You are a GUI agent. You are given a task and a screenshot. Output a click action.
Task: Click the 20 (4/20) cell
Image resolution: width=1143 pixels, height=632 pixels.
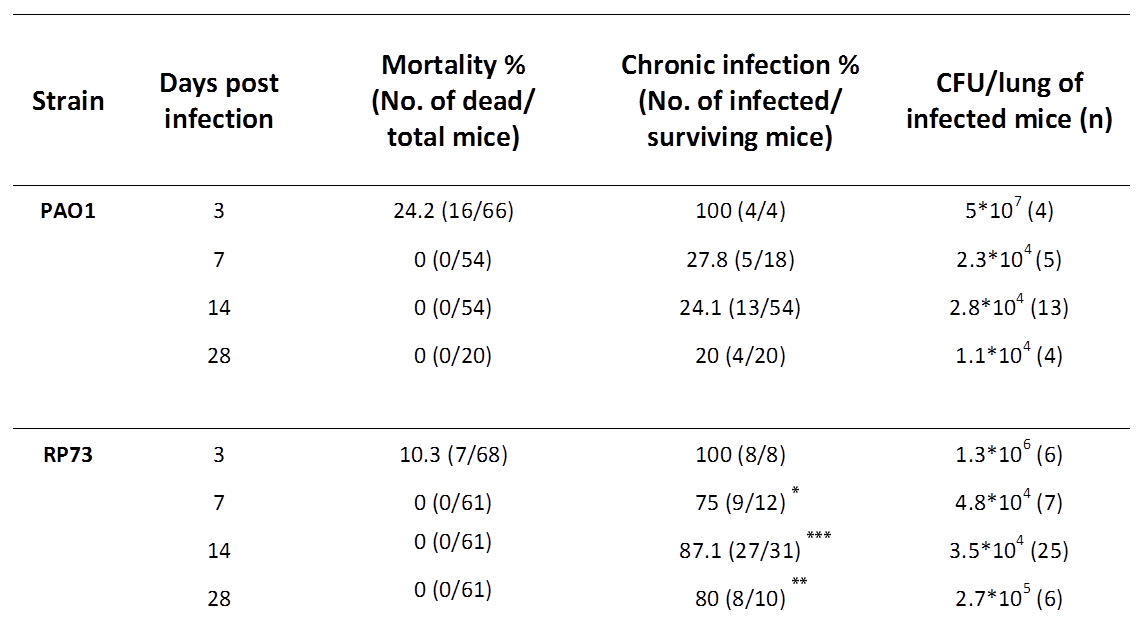739,355
